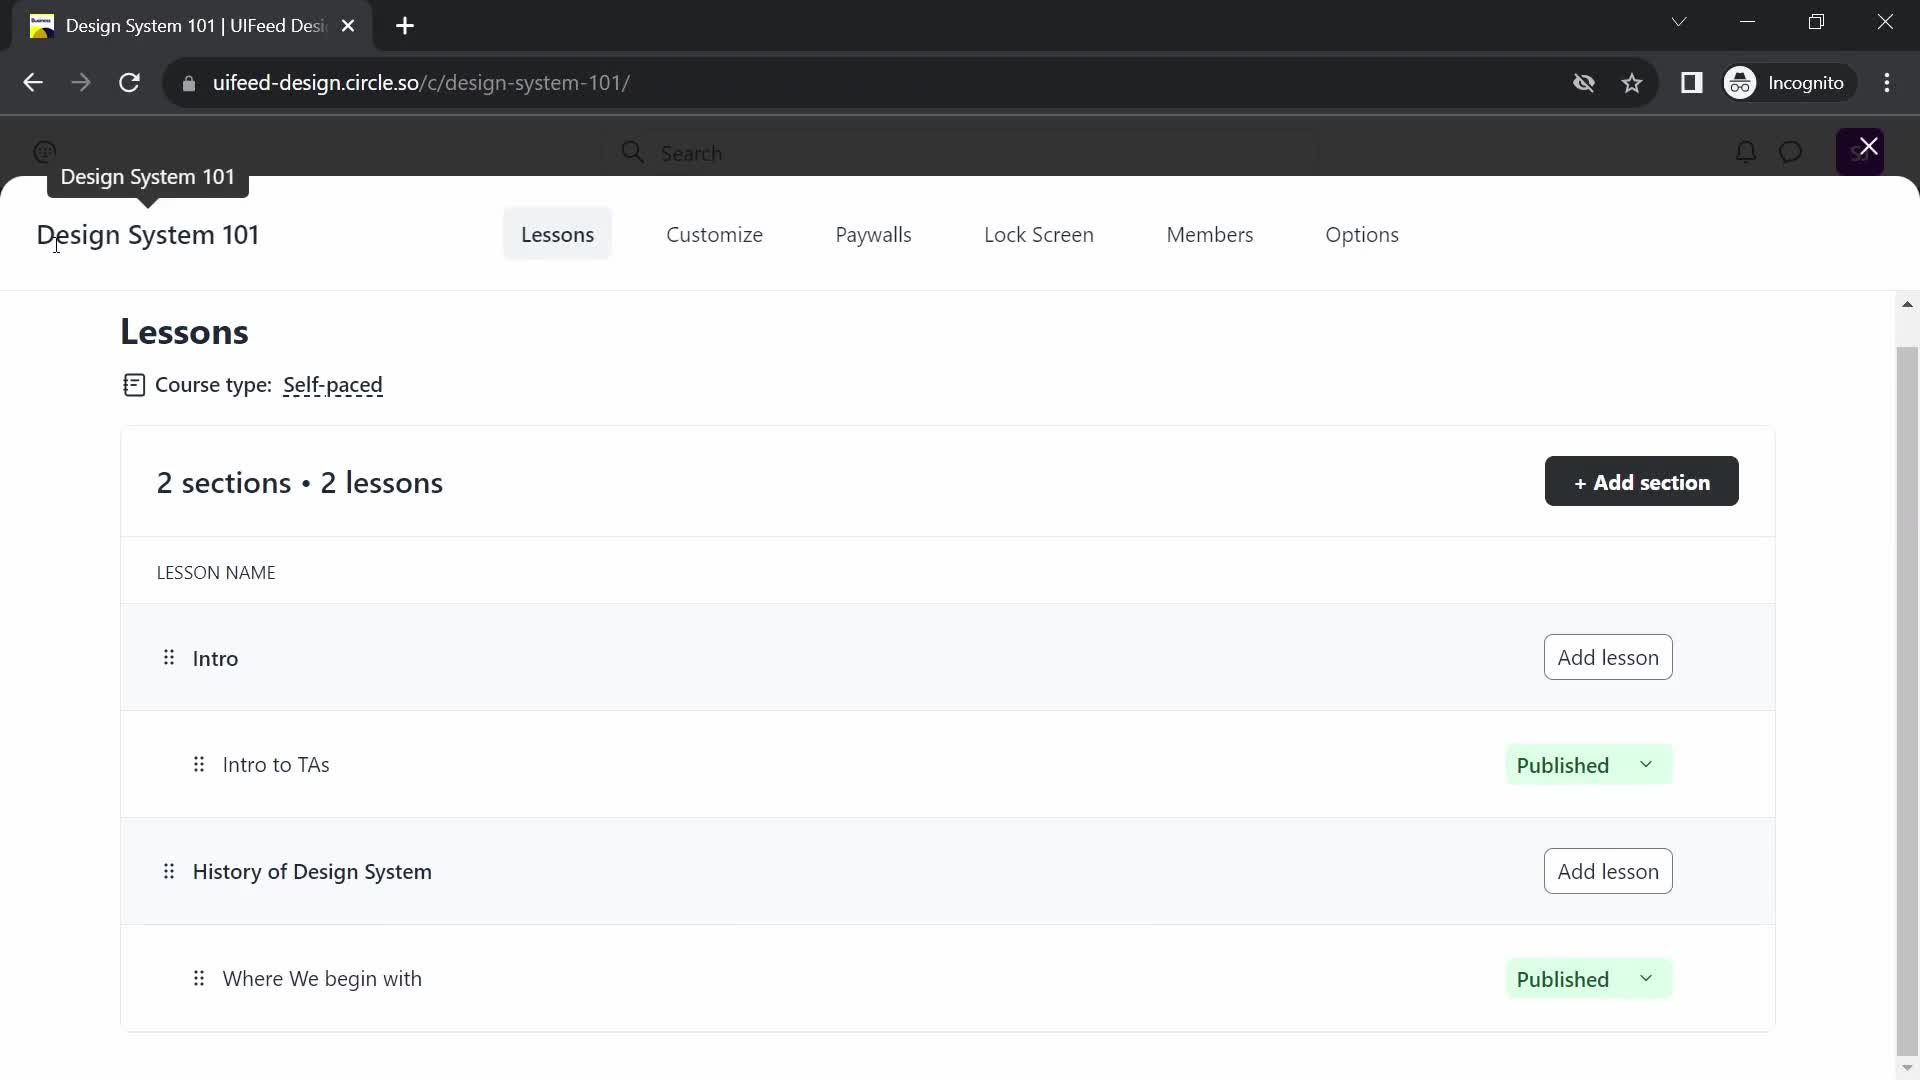Open the Members tab in course navigation
Viewport: 1920px width, 1080px height.
(x=1211, y=235)
